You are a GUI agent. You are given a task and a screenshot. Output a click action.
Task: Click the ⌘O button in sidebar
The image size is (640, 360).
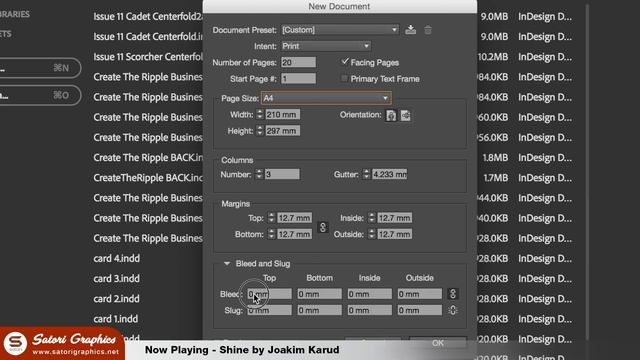(x=40, y=95)
